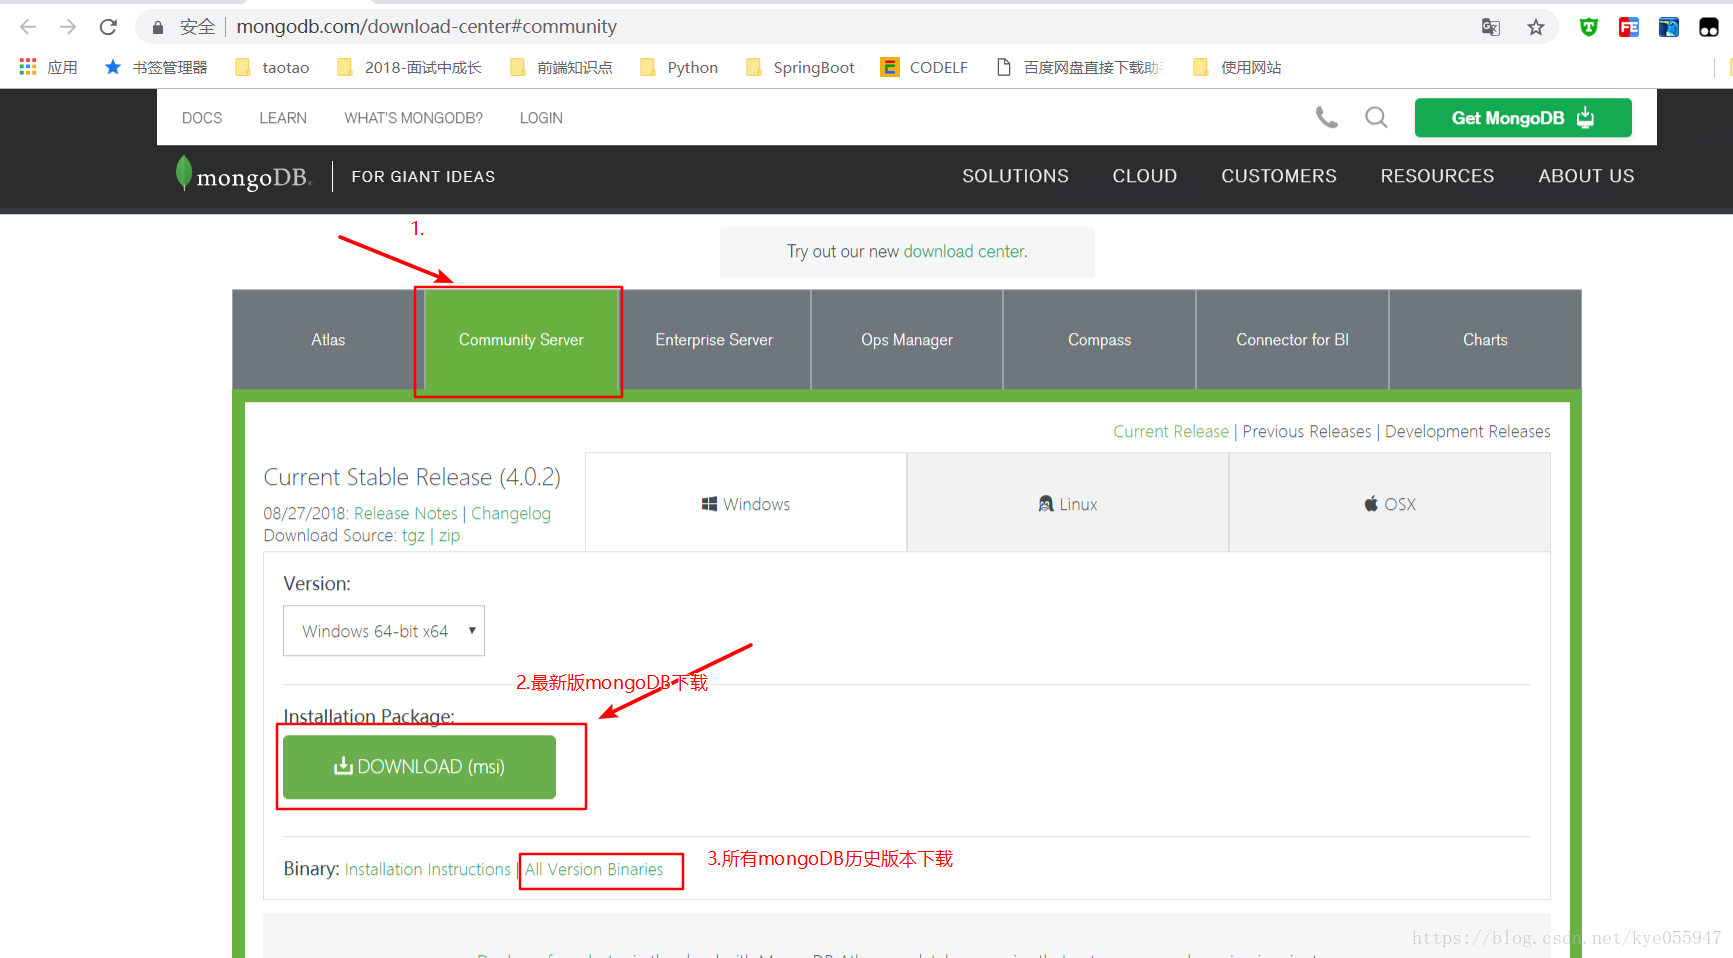
Task: Switch to the Ops Manager tab
Action: 907,340
